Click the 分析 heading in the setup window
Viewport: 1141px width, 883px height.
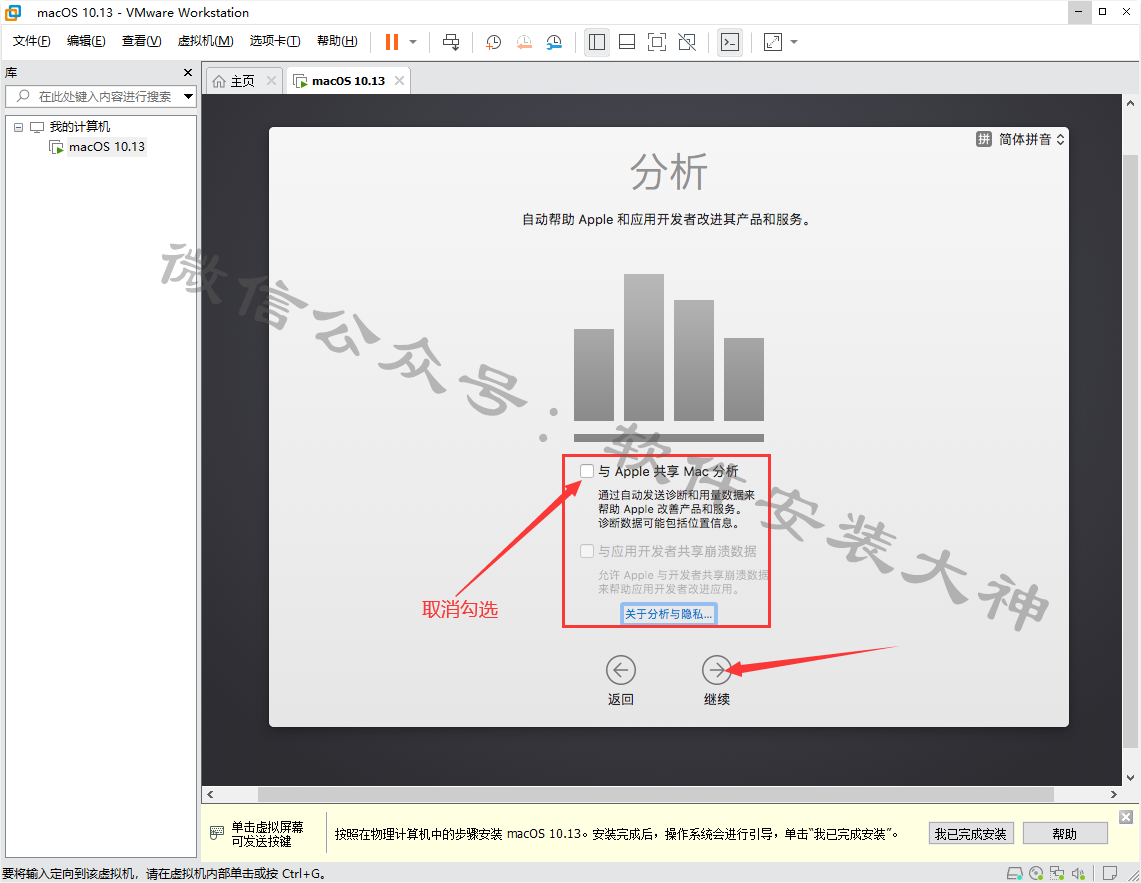point(669,173)
